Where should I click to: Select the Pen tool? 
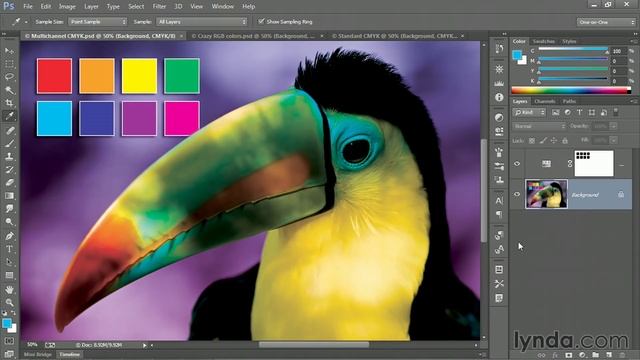tap(9, 236)
